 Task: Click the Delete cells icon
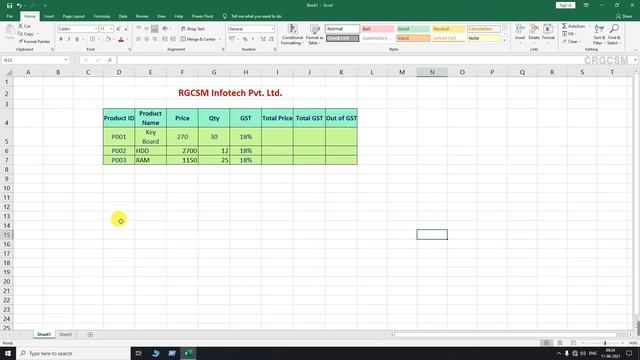(x=534, y=29)
